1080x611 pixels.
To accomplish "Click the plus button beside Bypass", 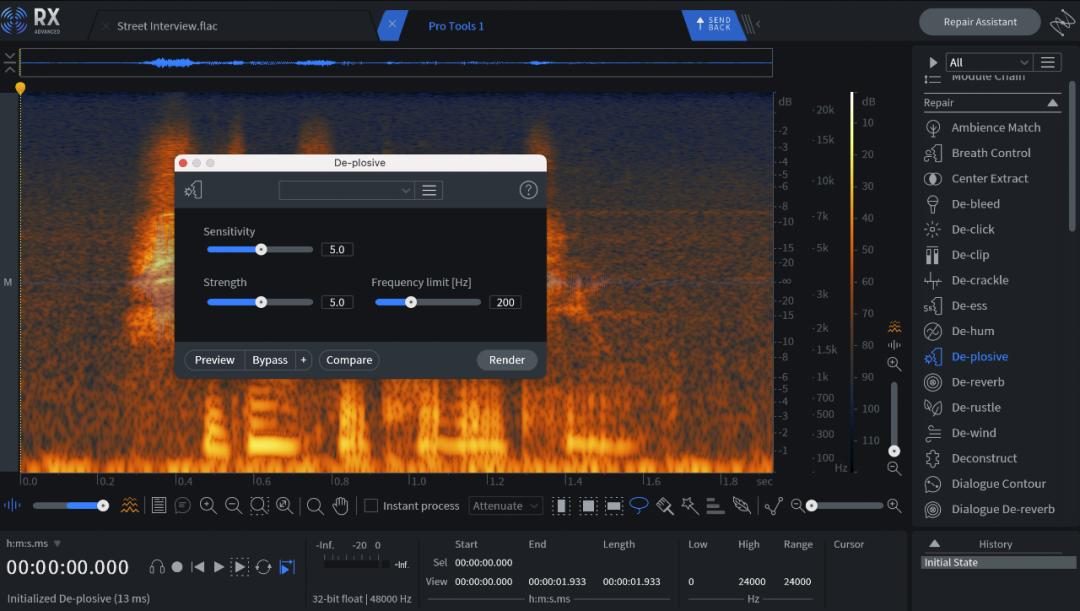I will [x=303, y=360].
